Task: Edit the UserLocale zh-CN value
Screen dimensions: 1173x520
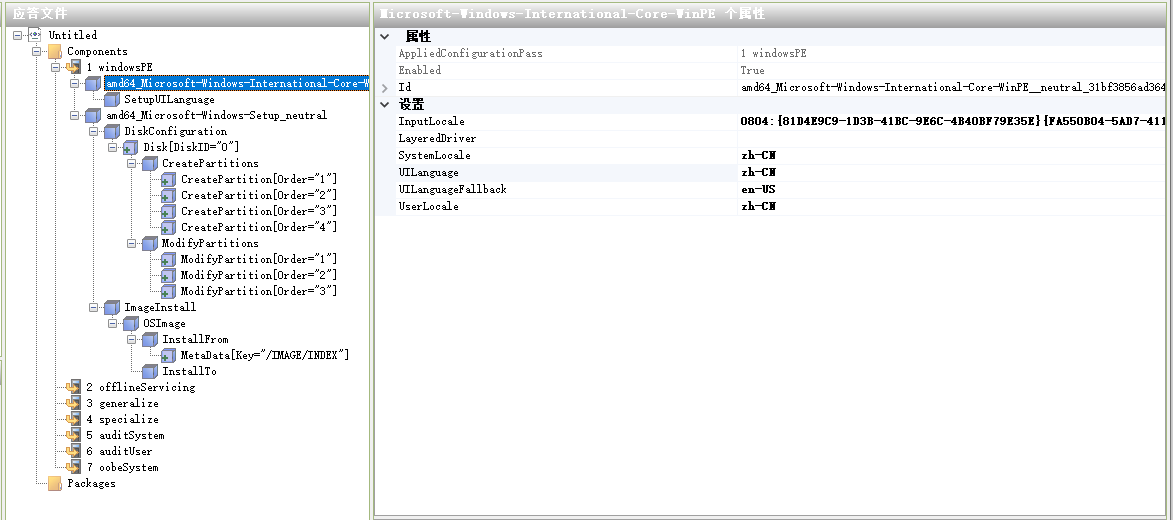Action: (x=951, y=207)
